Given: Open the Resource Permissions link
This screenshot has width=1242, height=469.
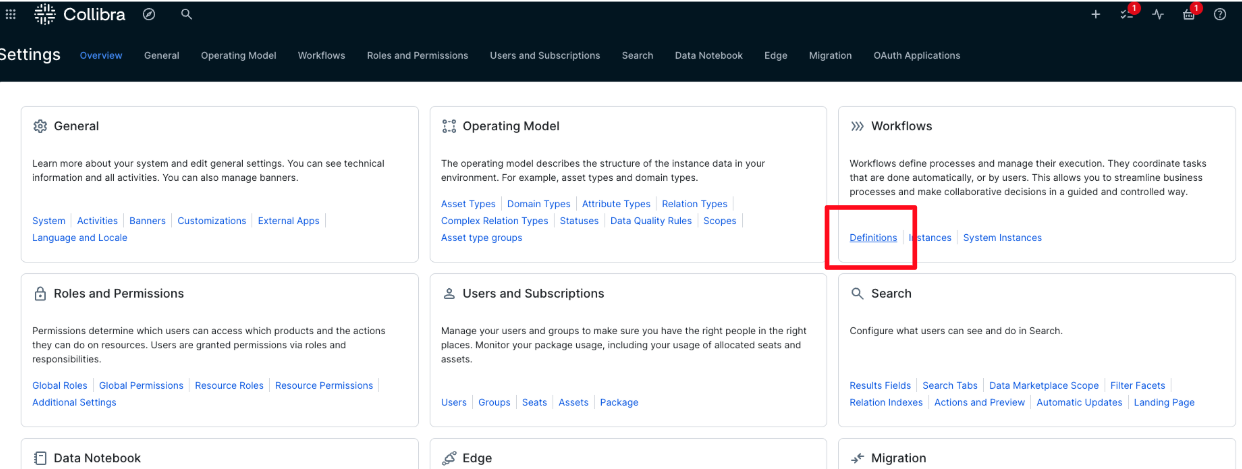Looking at the screenshot, I should (324, 386).
